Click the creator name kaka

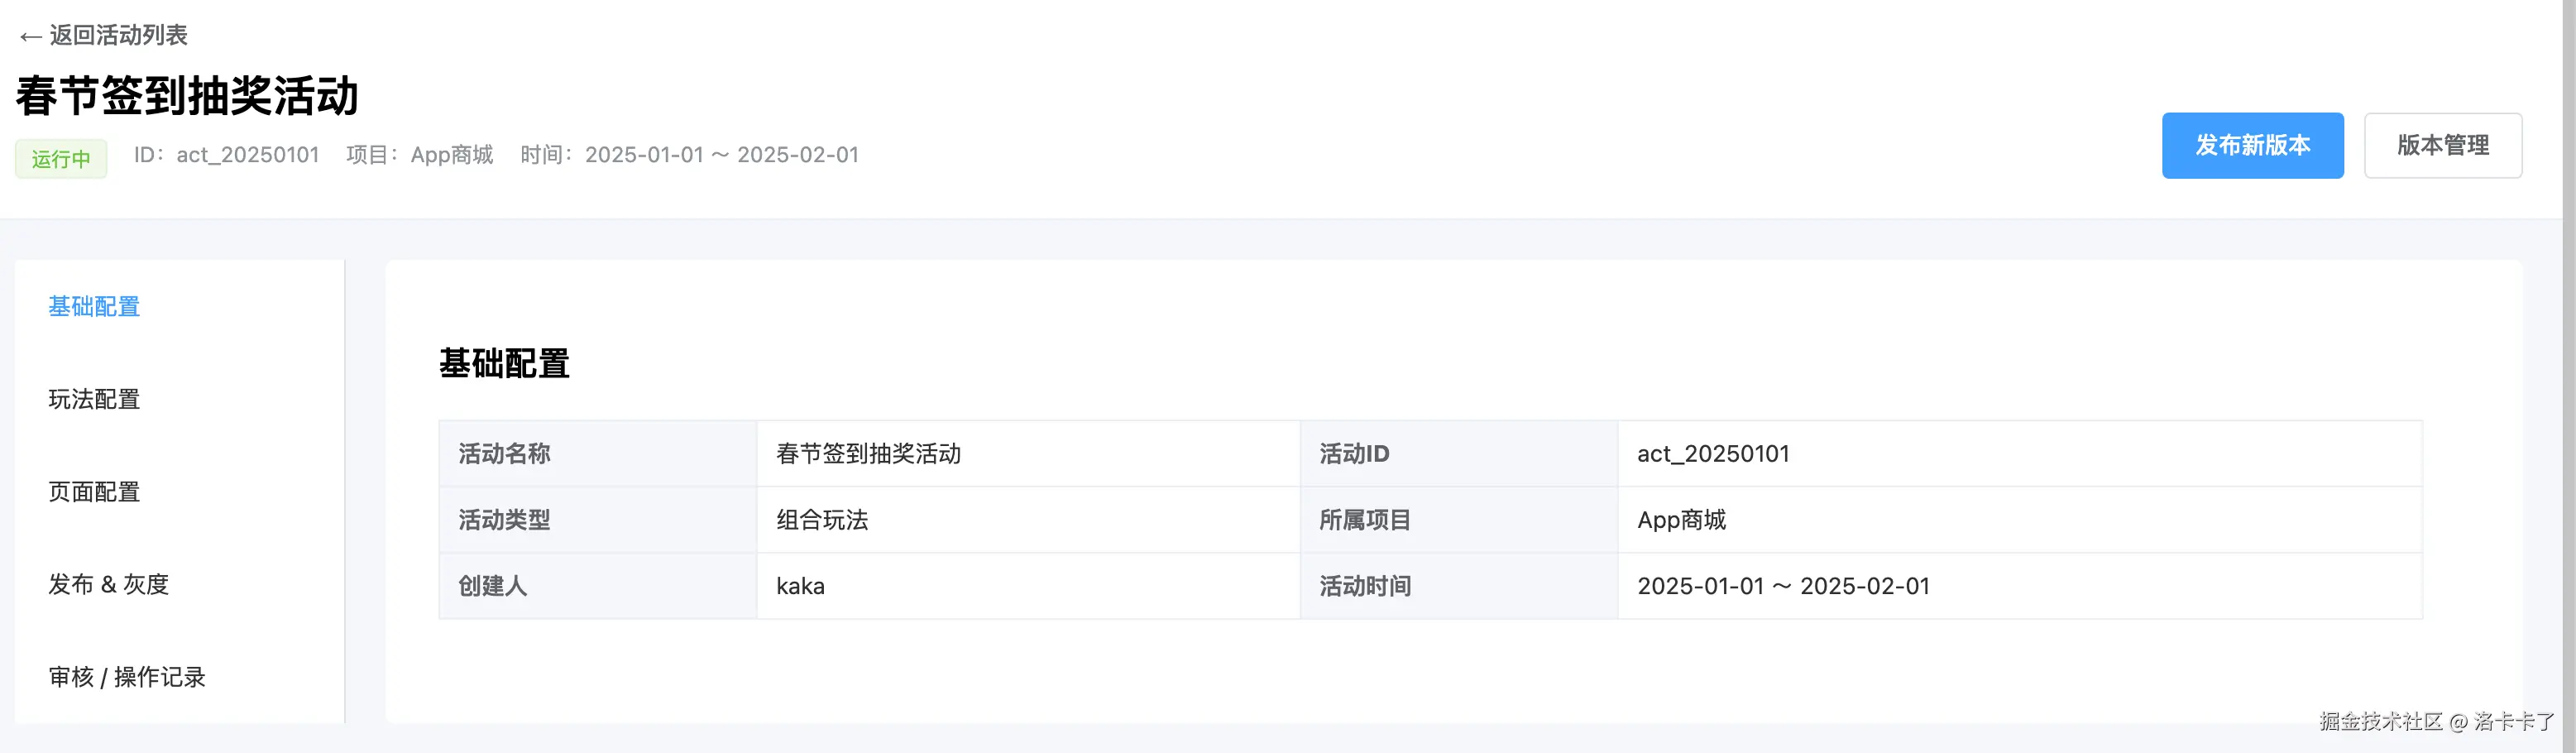point(800,586)
